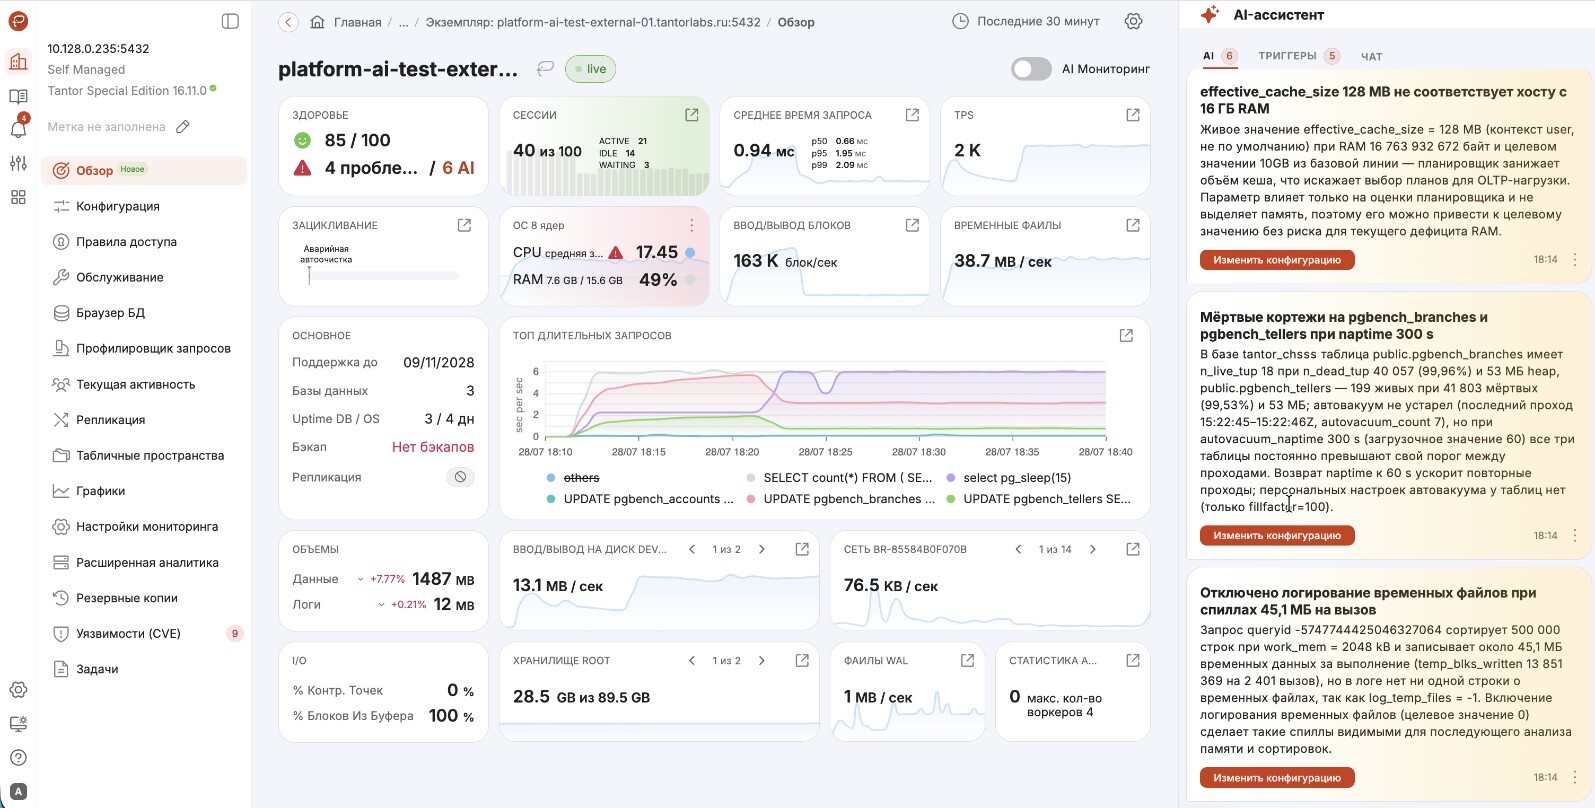Expand the Сессии widget in new view
This screenshot has width=1595, height=808.
coord(691,115)
